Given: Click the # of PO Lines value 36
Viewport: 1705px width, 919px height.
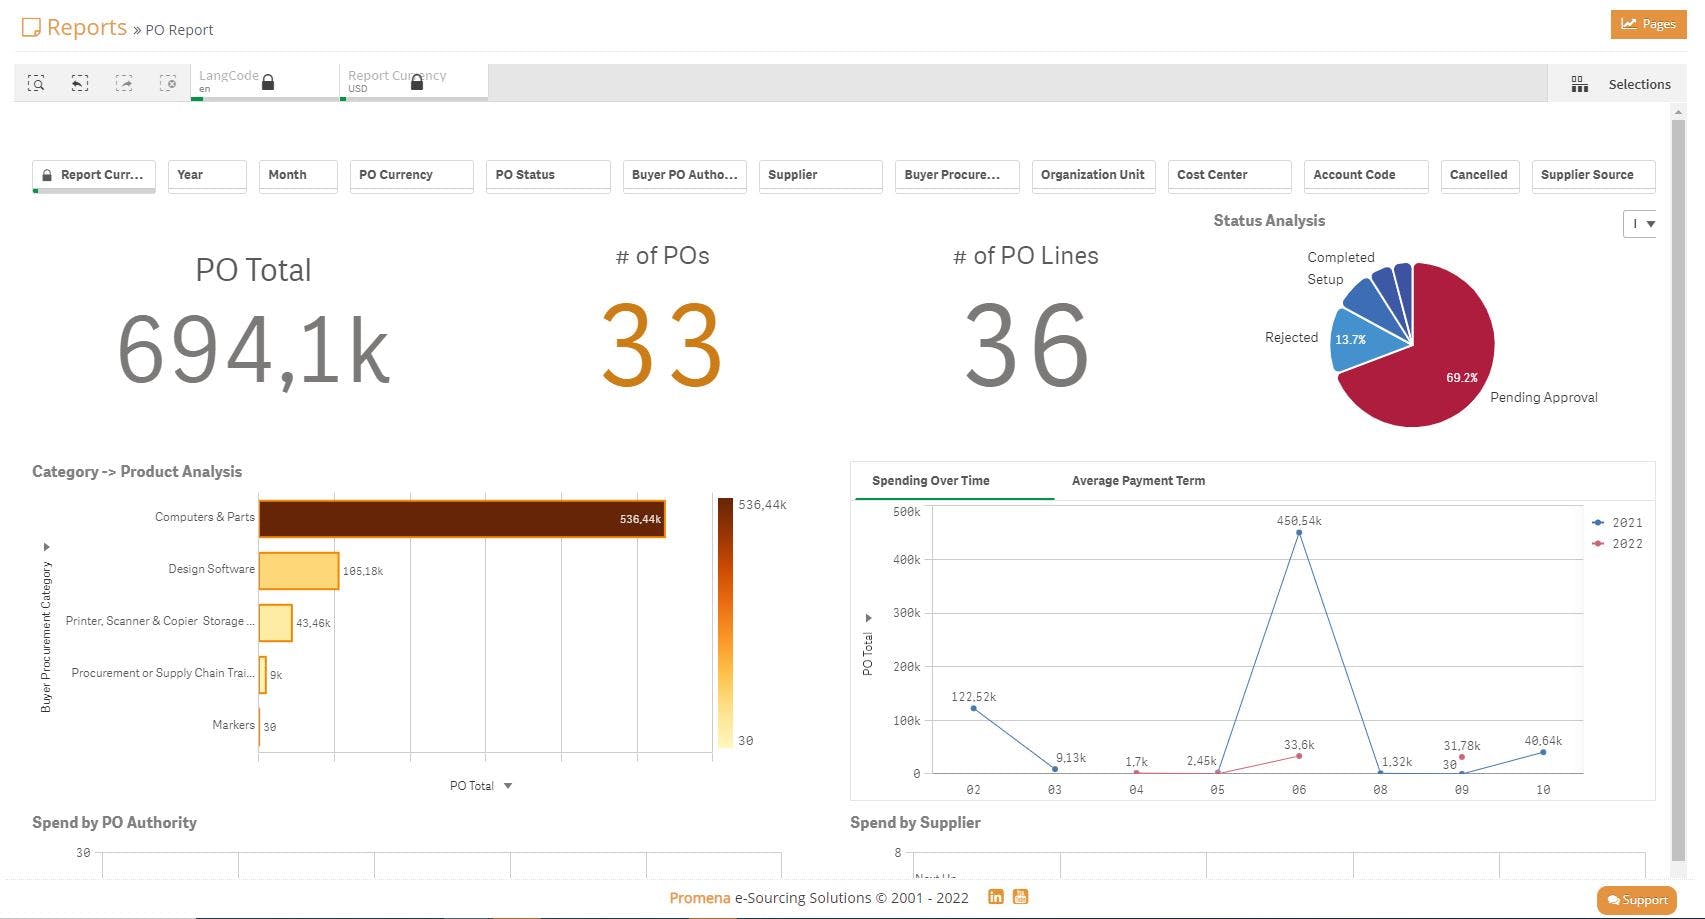Looking at the screenshot, I should coord(1026,346).
